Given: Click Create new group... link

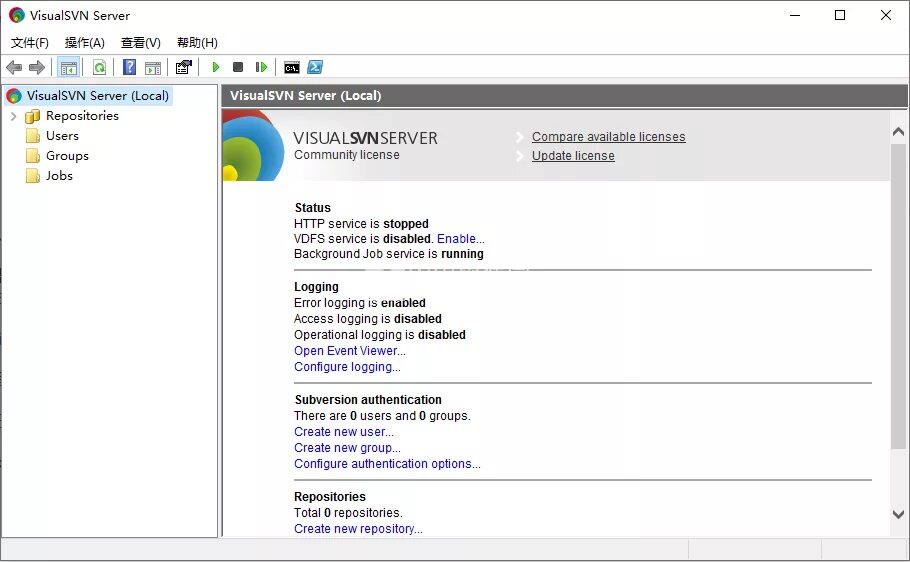Looking at the screenshot, I should (347, 448).
